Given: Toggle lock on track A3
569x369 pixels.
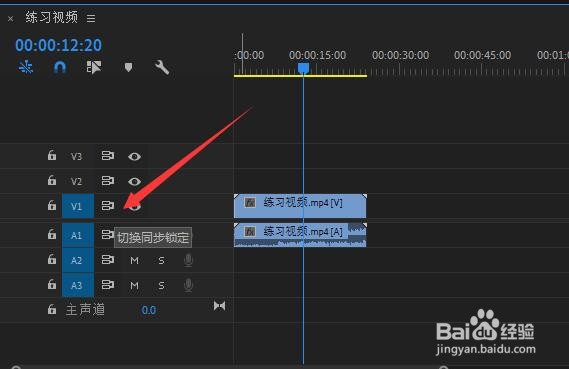Looking at the screenshot, I should [x=52, y=284].
